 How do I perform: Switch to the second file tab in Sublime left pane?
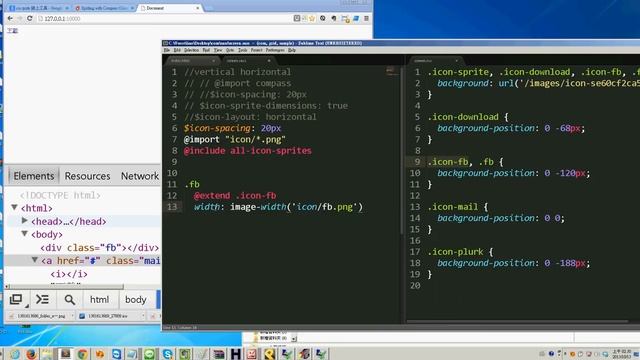tap(247, 61)
